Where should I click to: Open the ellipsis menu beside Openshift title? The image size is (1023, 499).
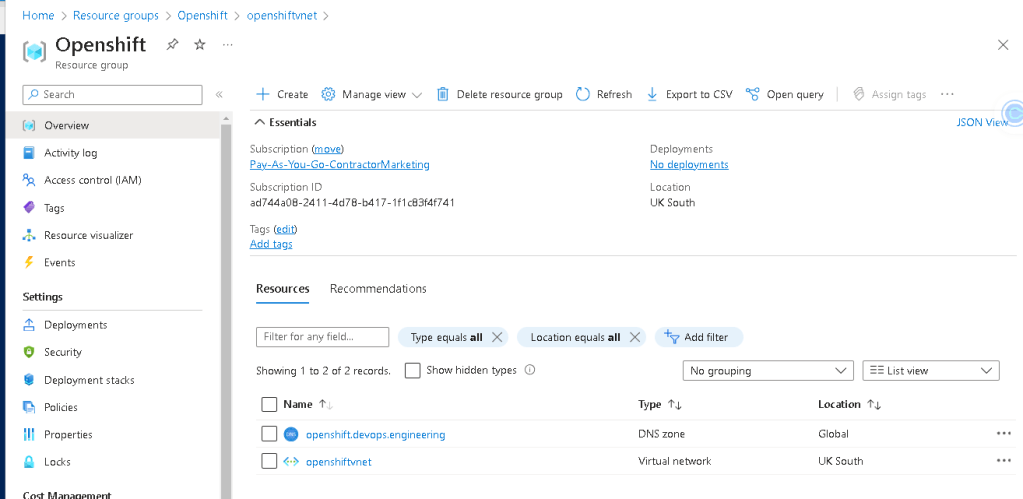coord(227,45)
